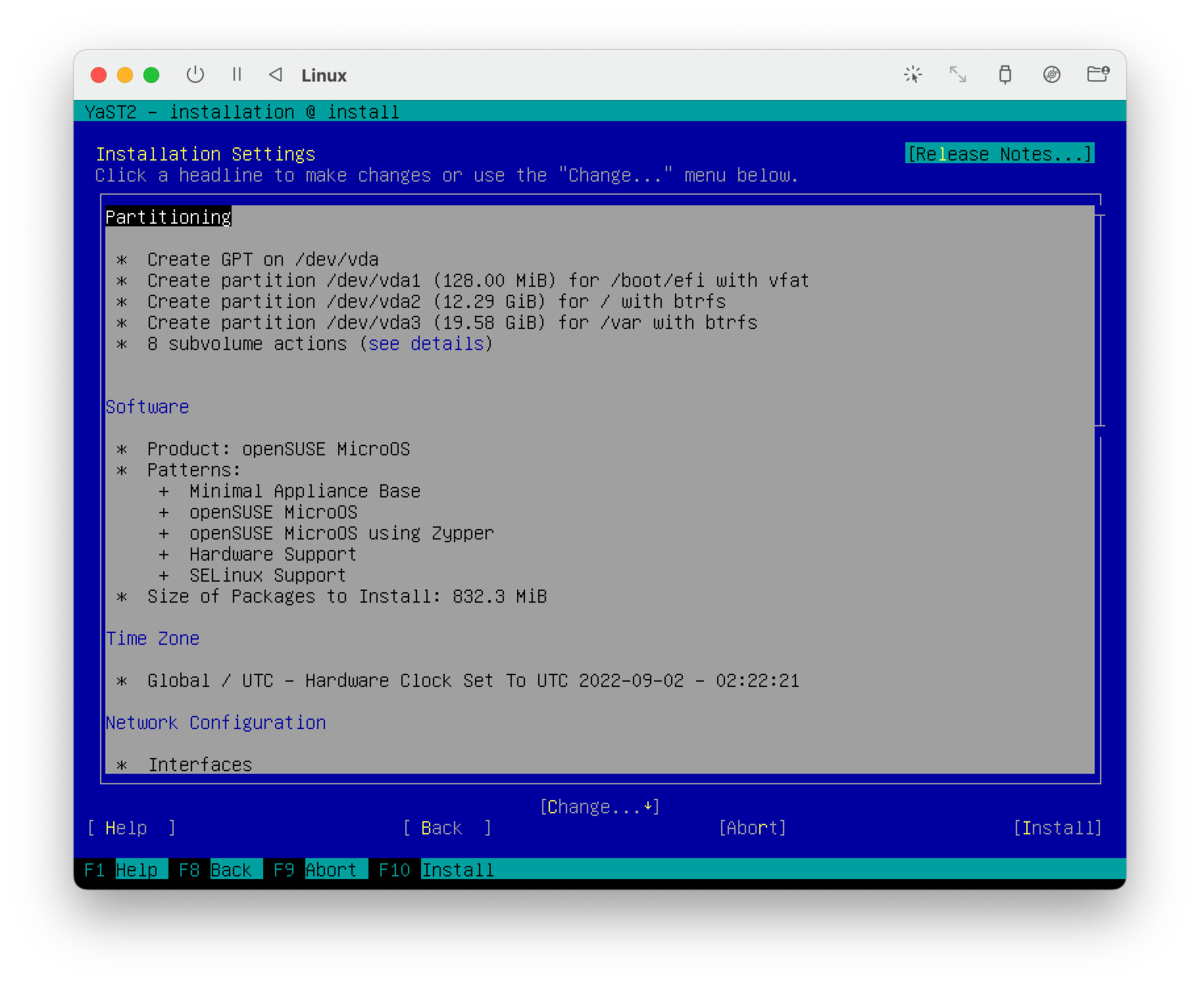Click 'Patterns:' line under Software
The image size is (1200, 987).
click(194, 470)
